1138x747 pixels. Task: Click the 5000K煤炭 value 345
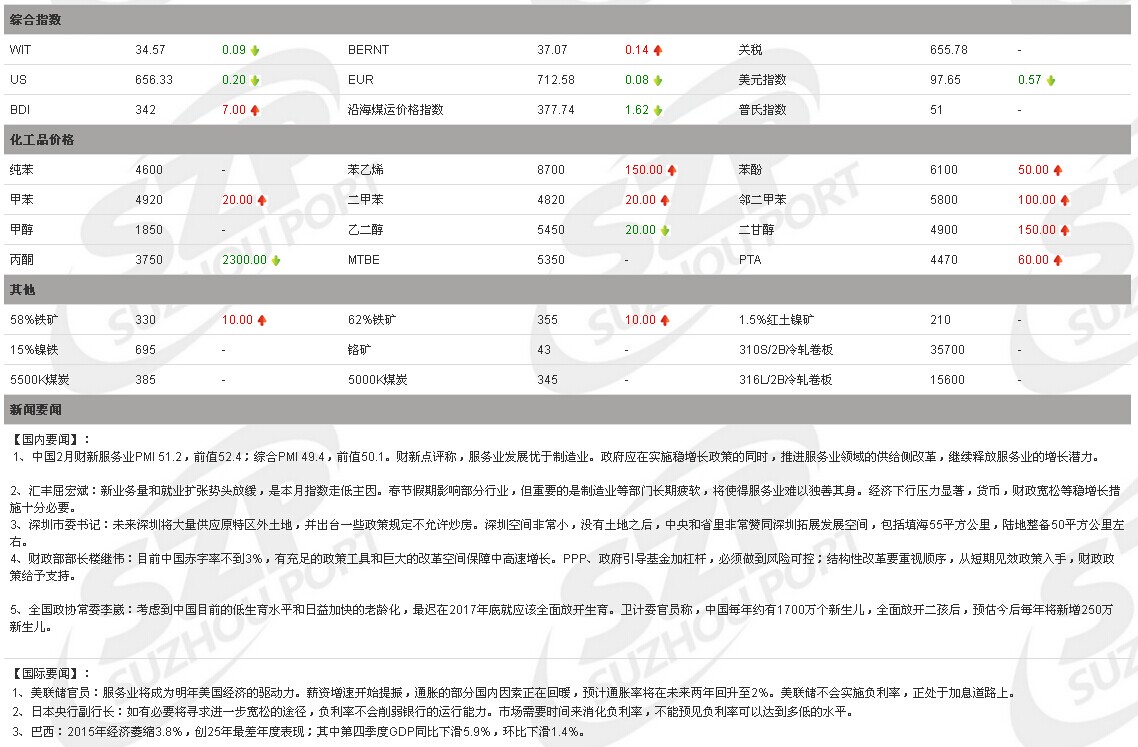[547, 380]
